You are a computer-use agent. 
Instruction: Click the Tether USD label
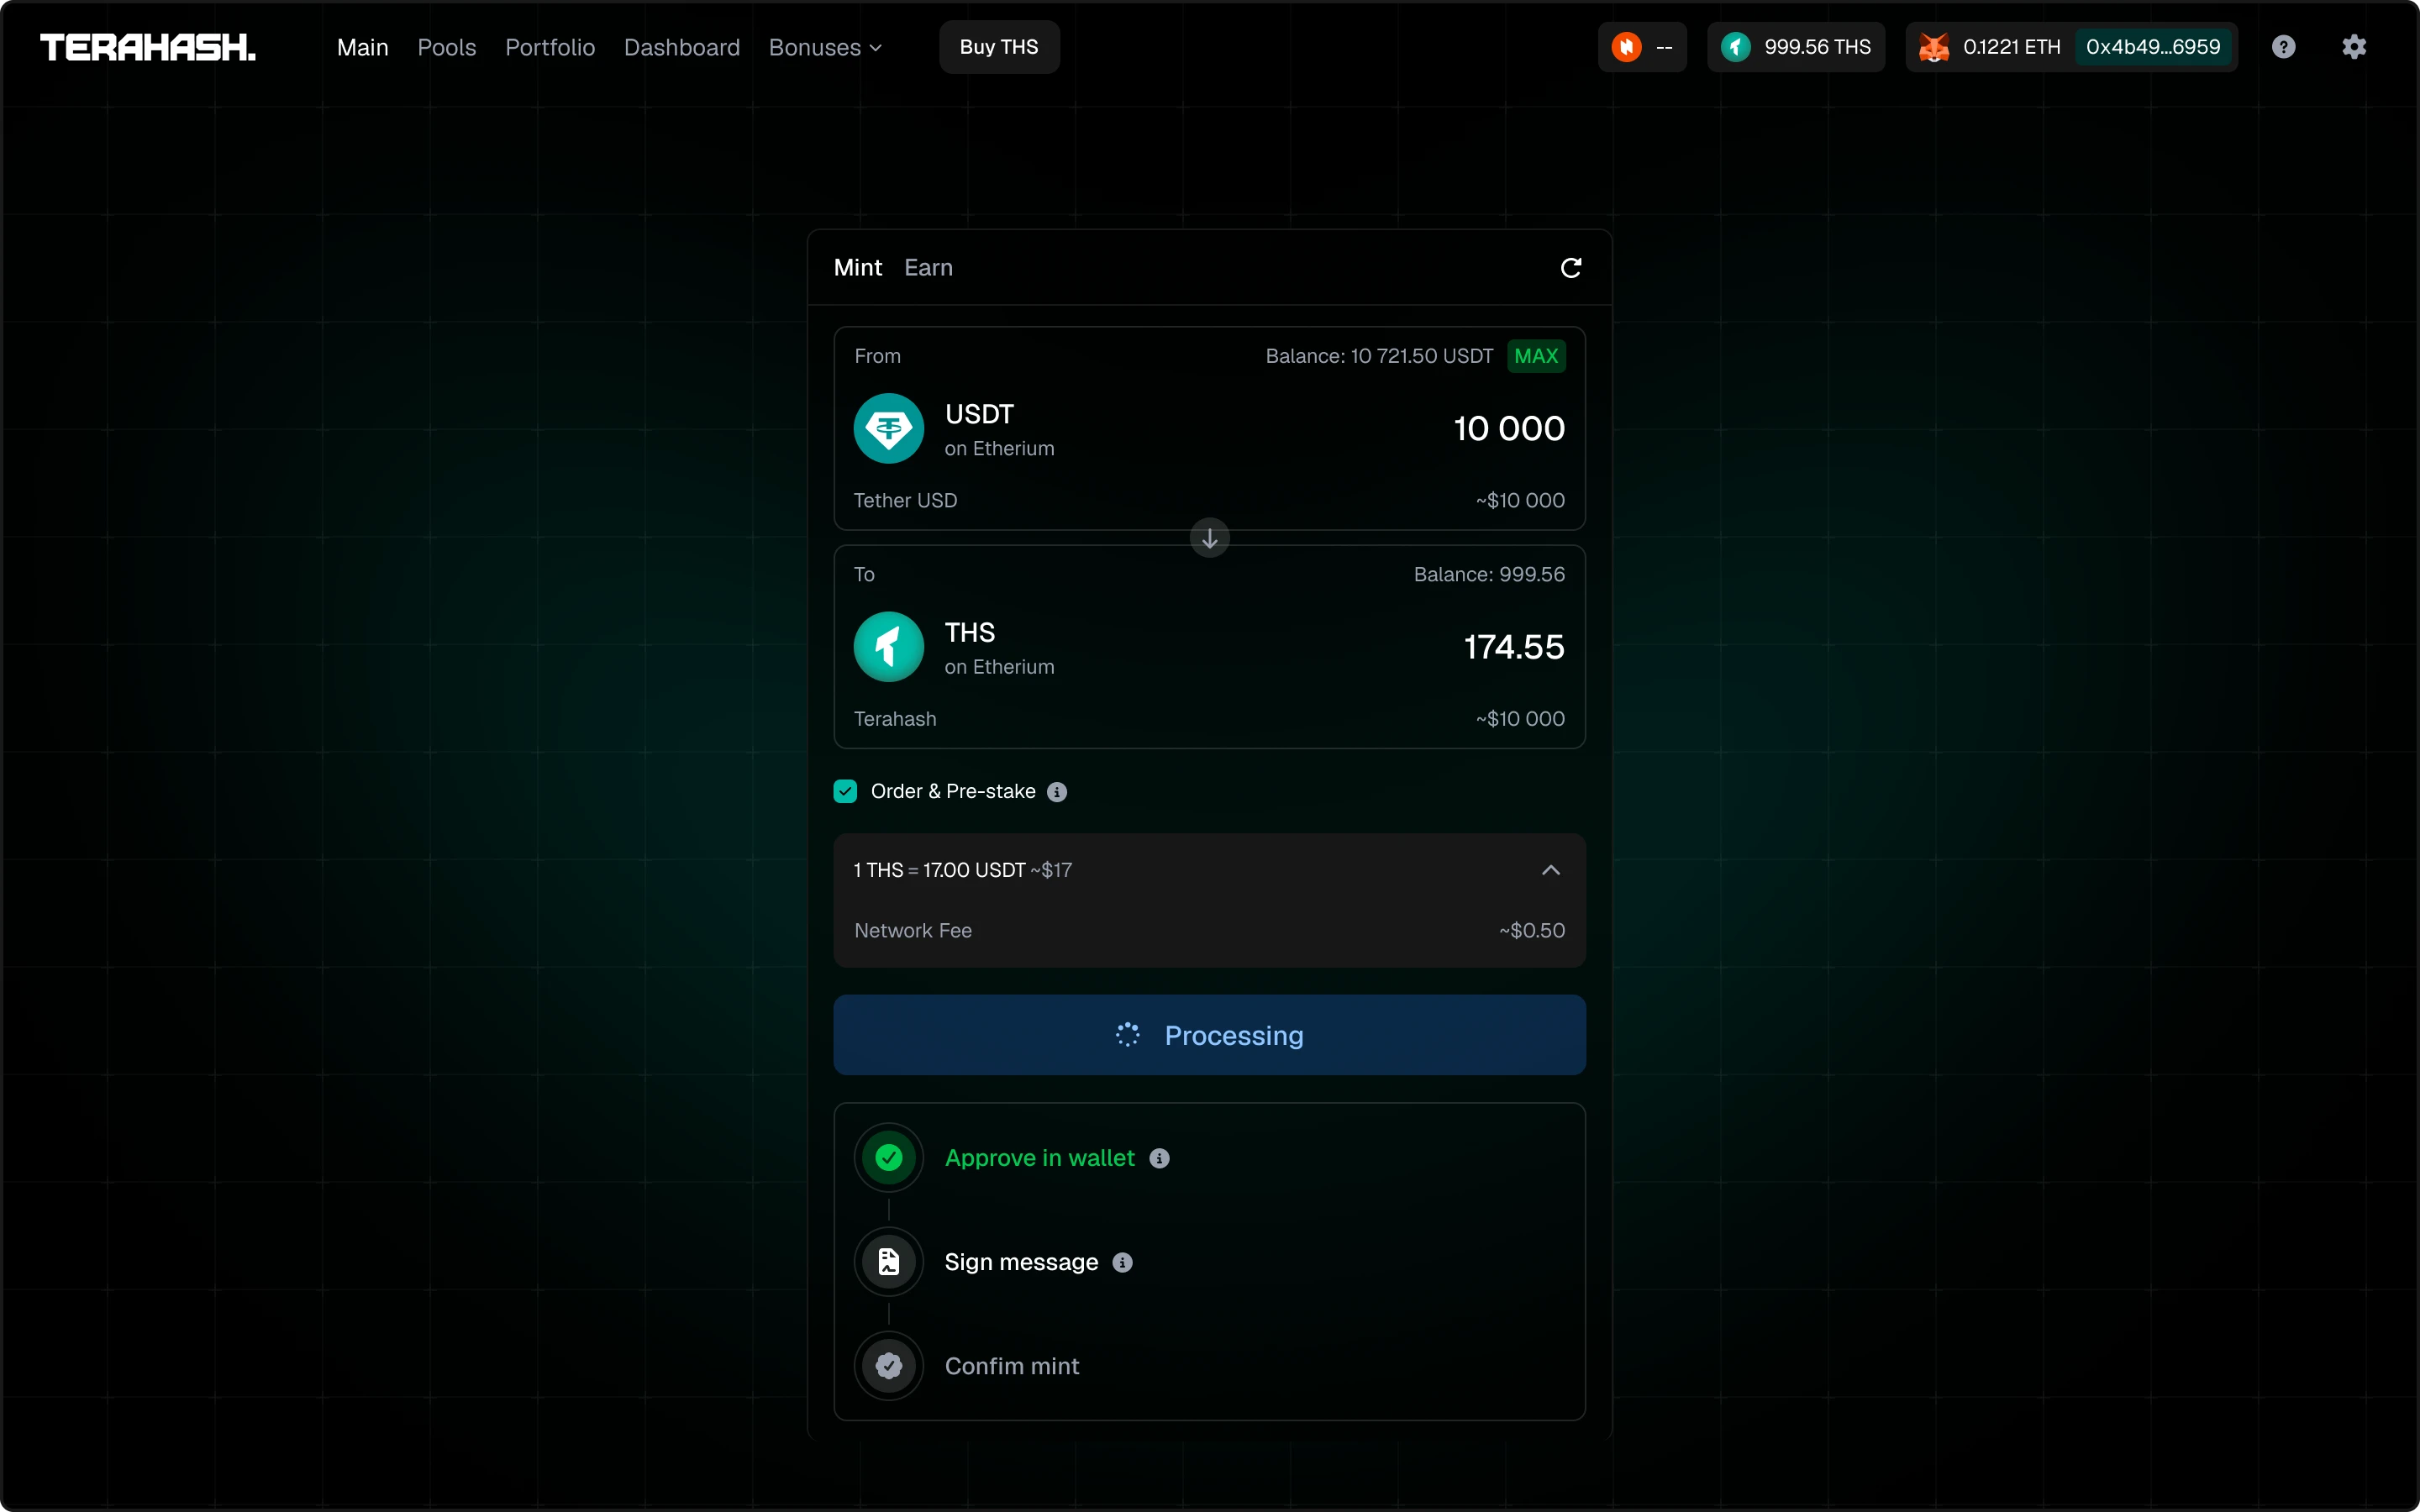click(905, 500)
